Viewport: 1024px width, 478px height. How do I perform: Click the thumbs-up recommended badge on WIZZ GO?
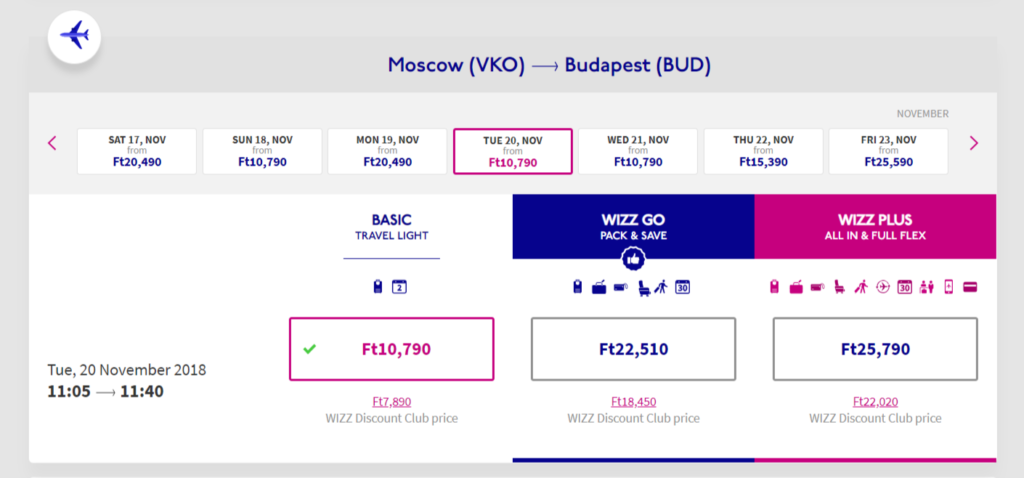point(633,259)
